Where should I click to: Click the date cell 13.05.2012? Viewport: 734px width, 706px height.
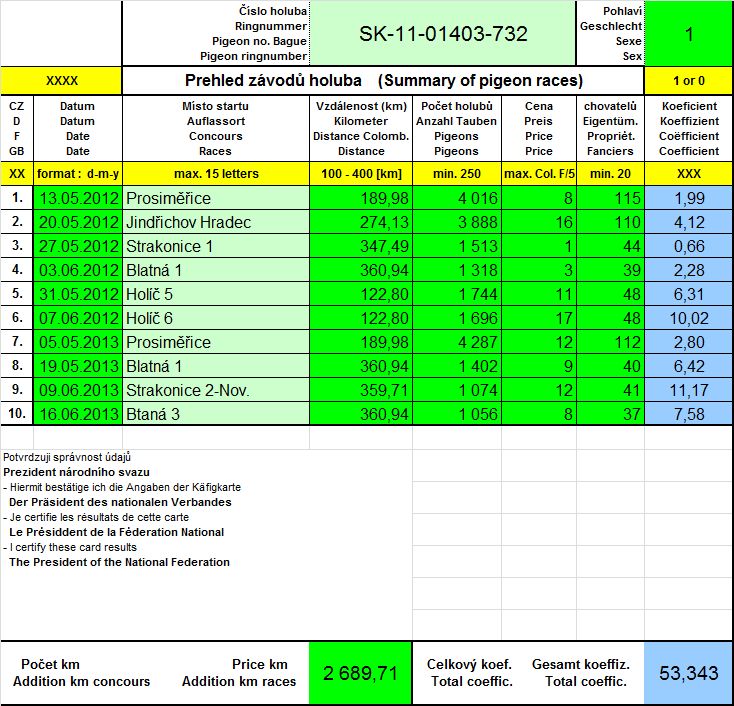[78, 199]
